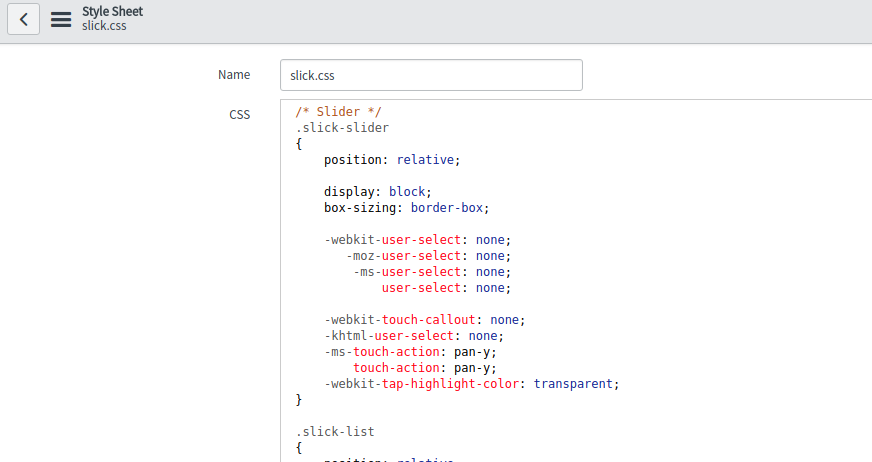Click the box-sizing: border-box line
Image resolution: width=872 pixels, height=462 pixels.
(x=407, y=208)
